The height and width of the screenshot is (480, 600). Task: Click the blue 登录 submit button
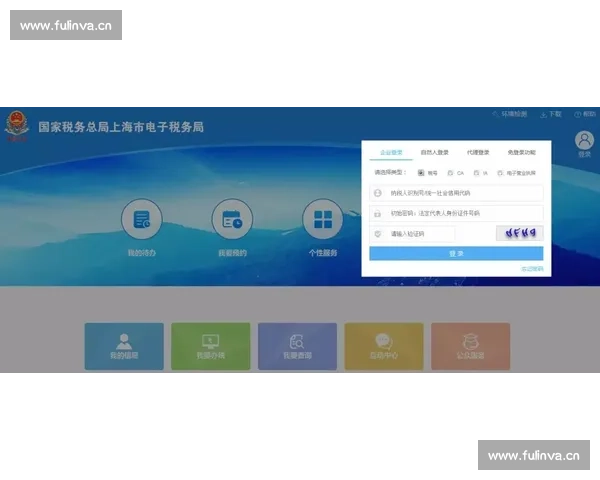point(456,253)
